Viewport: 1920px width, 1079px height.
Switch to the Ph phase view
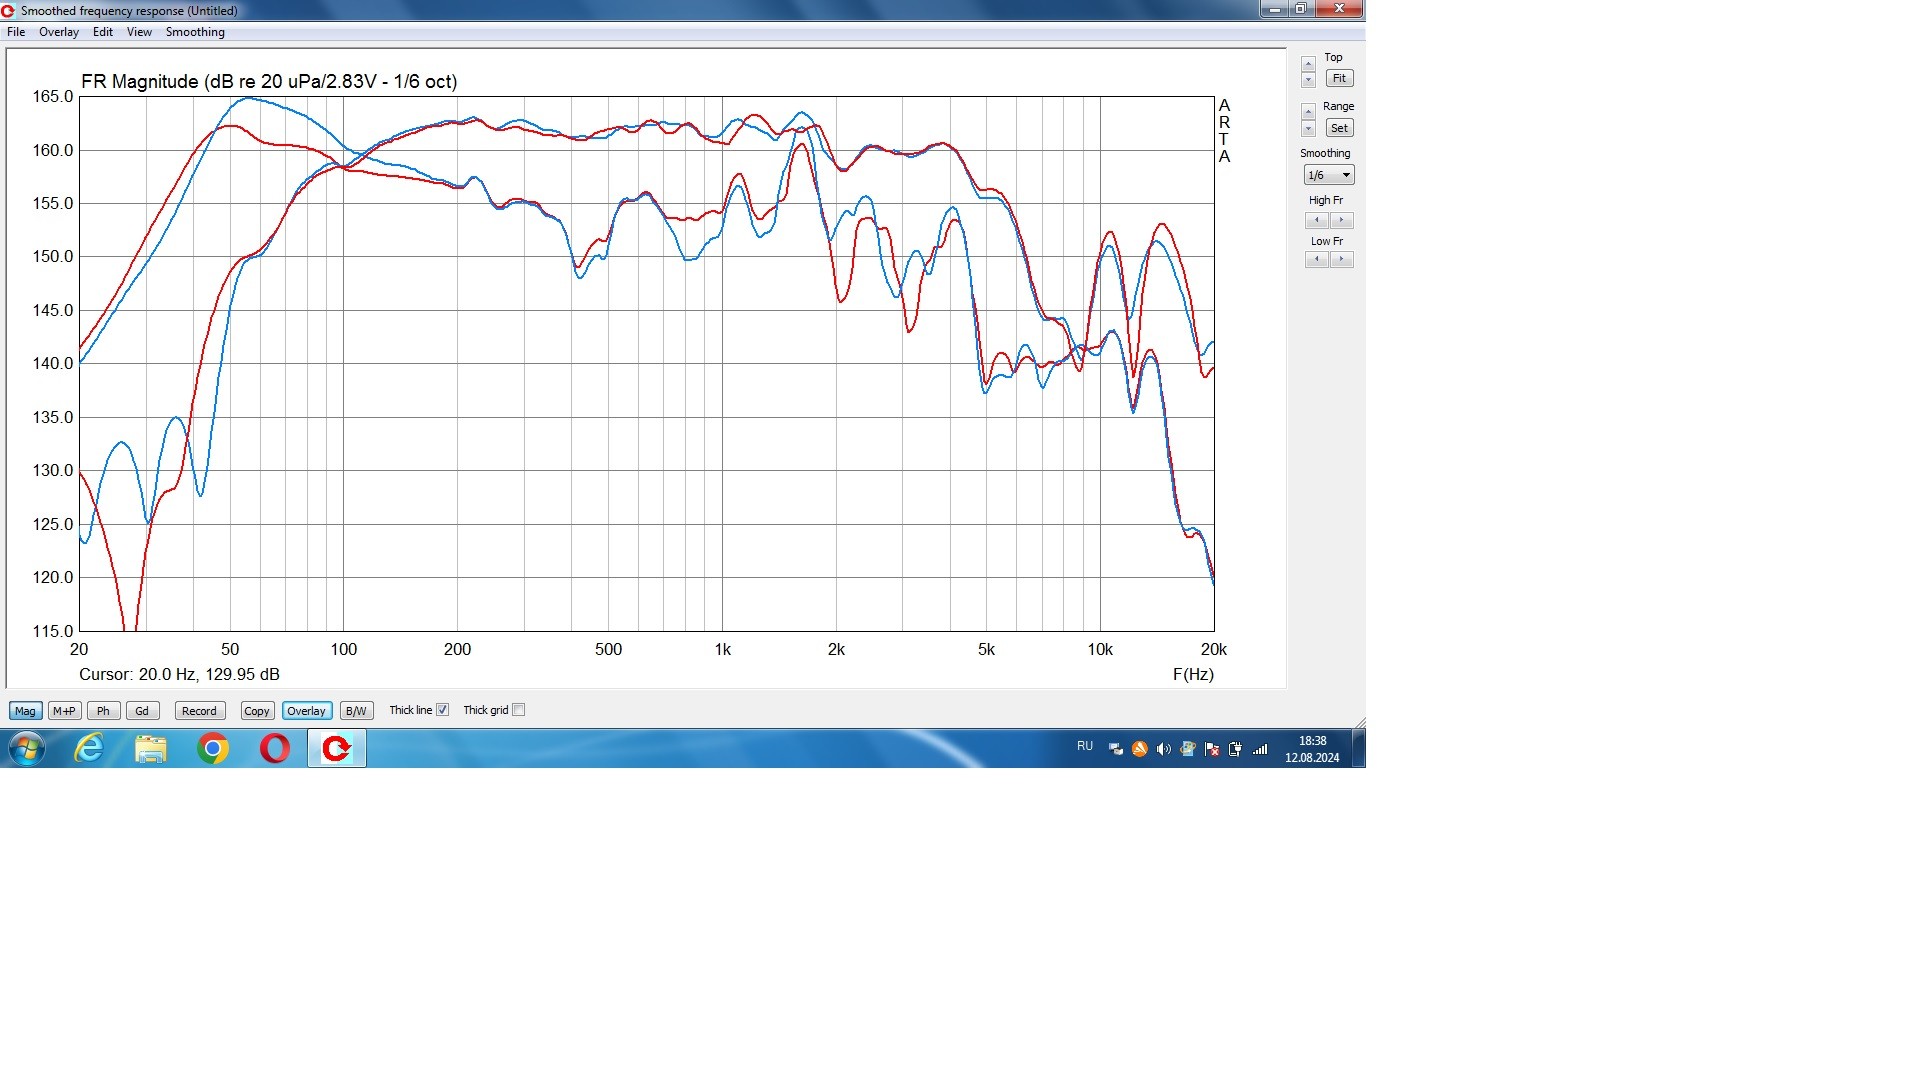tap(103, 711)
